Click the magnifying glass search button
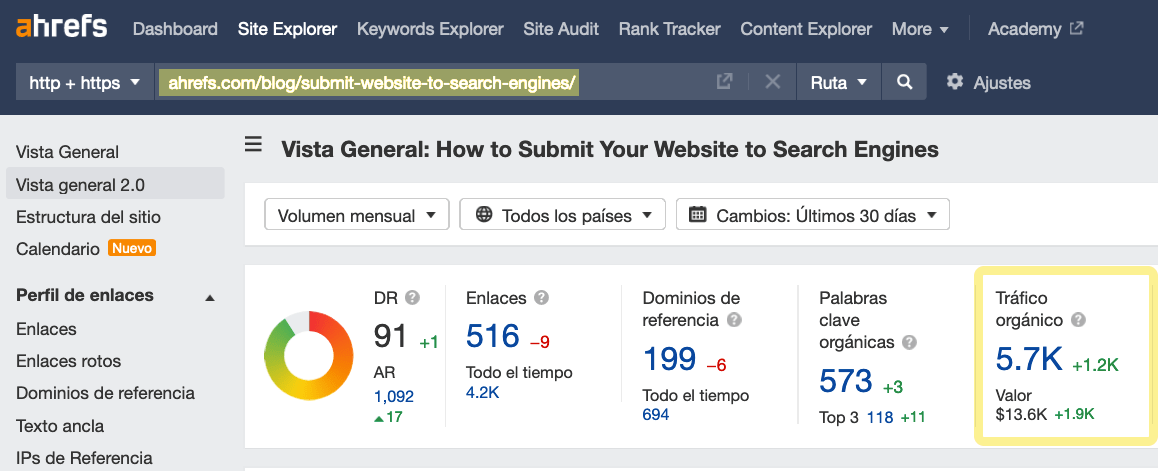1158x471 pixels. 905,82
